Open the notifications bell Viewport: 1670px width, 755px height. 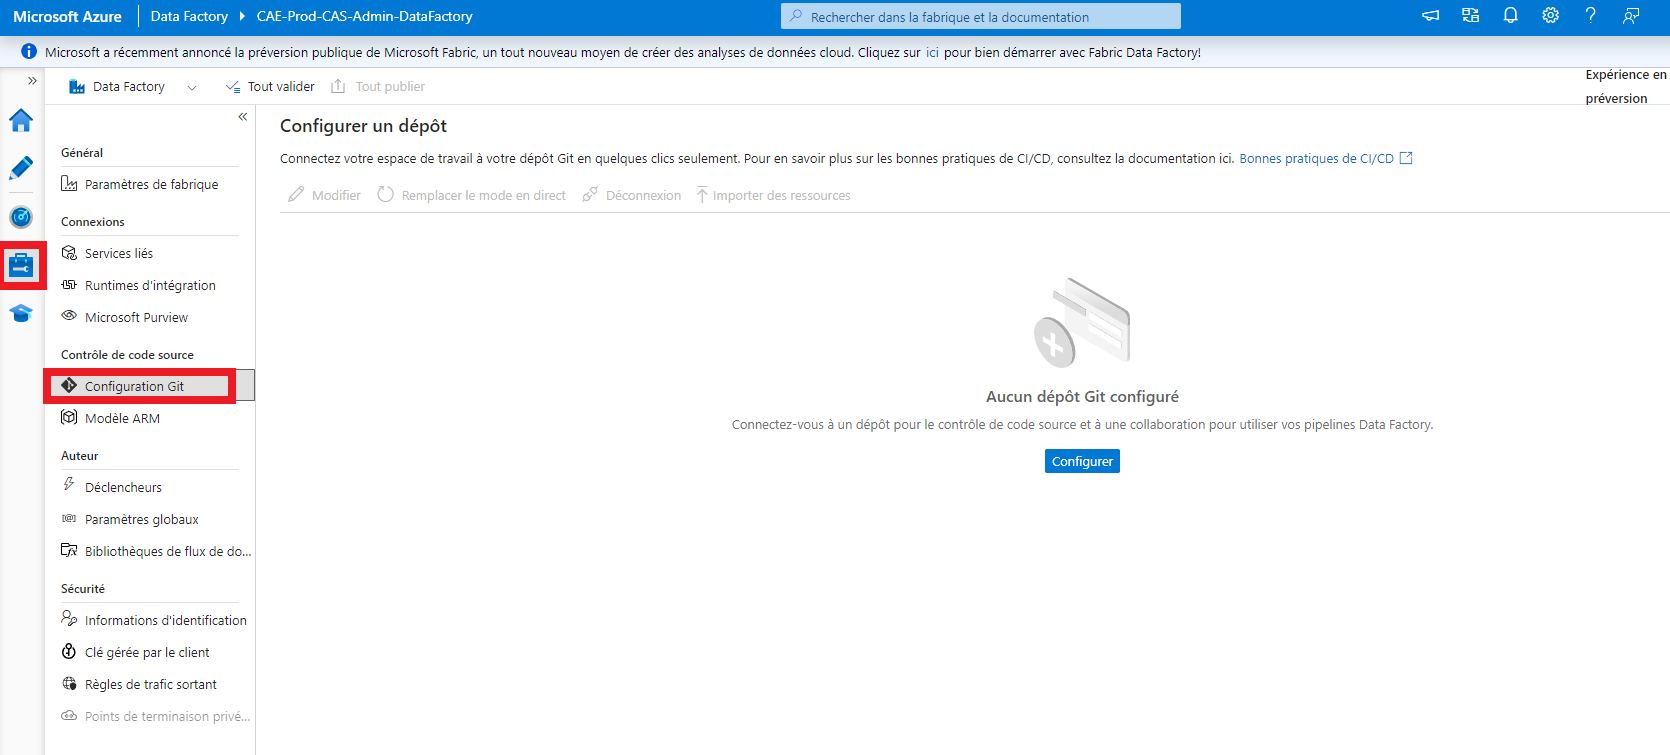click(x=1511, y=16)
